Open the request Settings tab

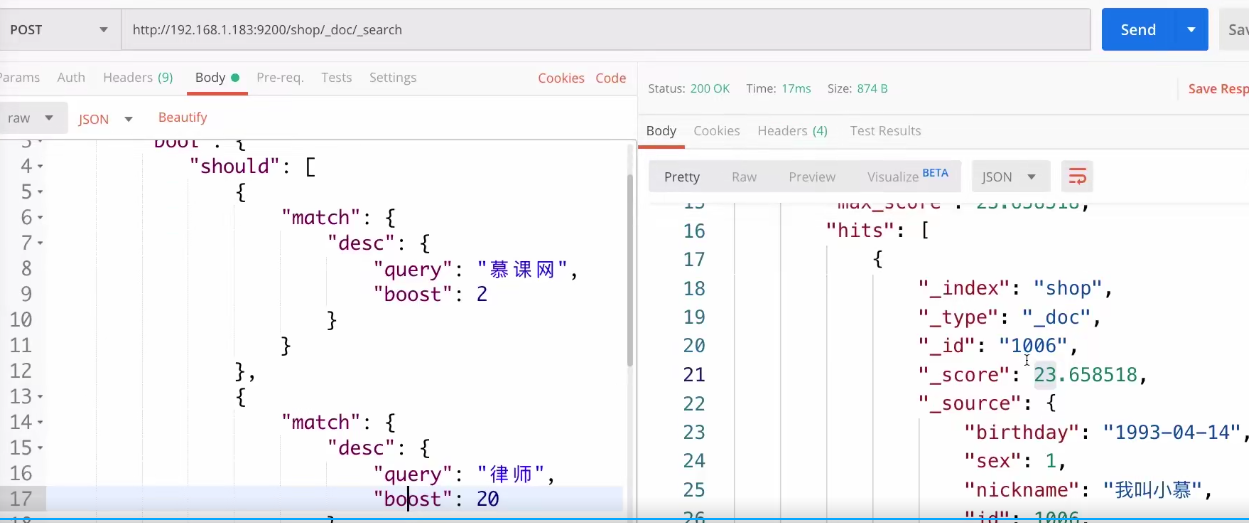coord(393,78)
